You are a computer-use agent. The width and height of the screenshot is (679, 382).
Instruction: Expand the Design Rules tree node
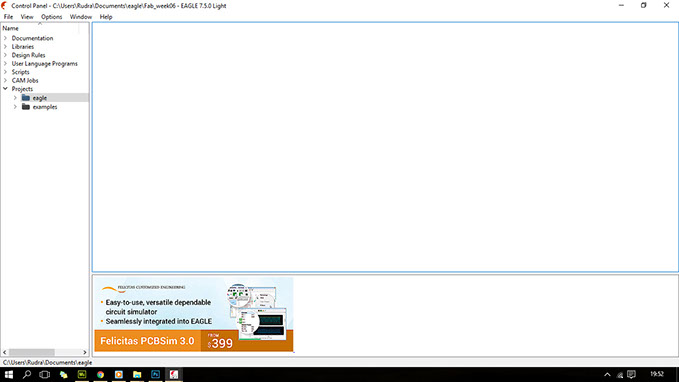coord(5,55)
